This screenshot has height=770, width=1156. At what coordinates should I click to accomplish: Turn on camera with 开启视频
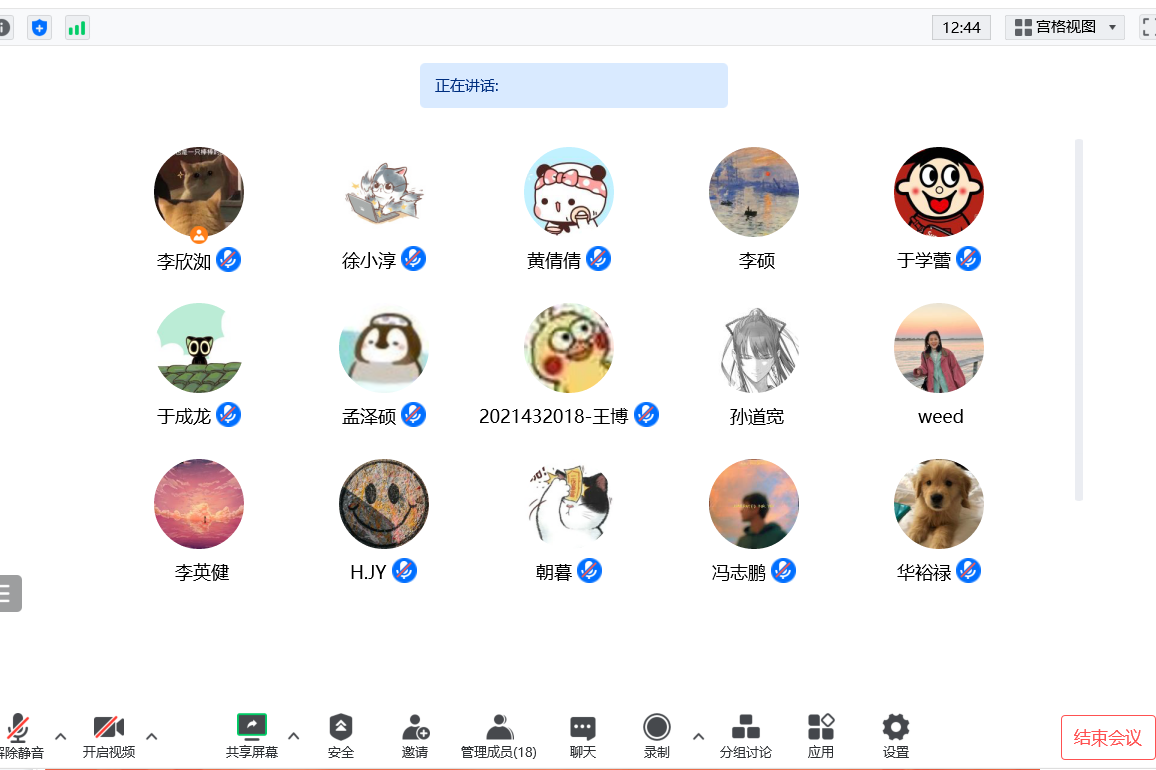(x=109, y=736)
